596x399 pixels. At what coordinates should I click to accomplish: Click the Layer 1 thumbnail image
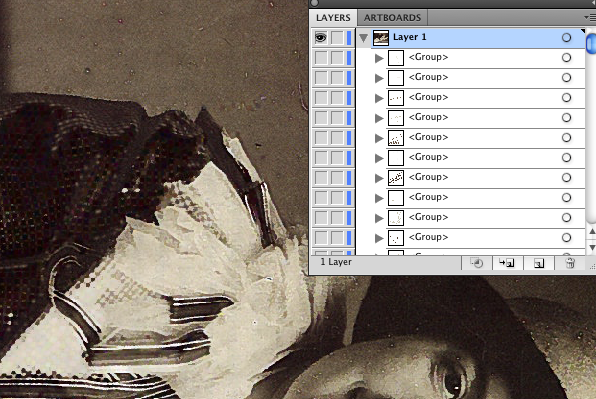pos(380,38)
